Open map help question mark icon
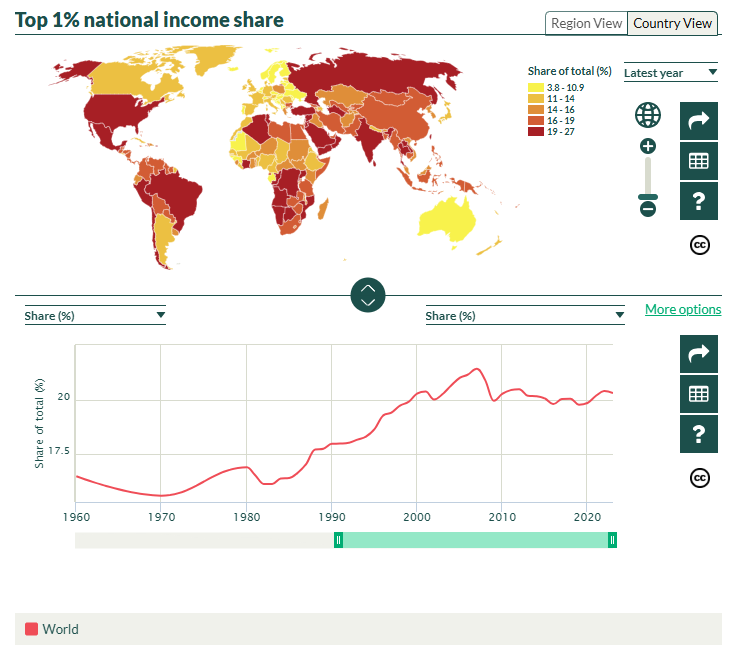The height and width of the screenshot is (658, 736). point(698,201)
